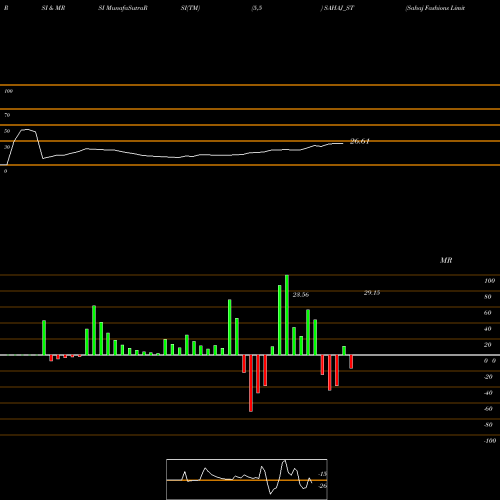Click the 28.56 value above the histogram
500x500 pixels.
point(301,295)
